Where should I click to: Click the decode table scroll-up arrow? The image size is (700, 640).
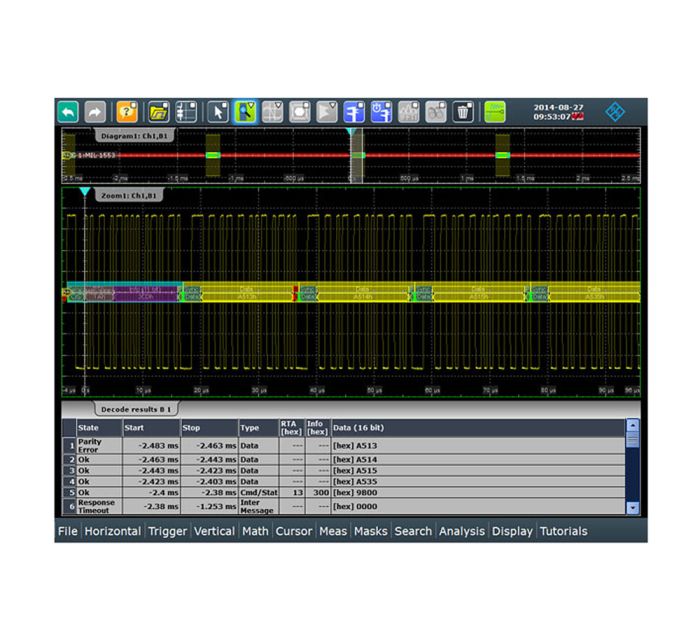coord(633,425)
